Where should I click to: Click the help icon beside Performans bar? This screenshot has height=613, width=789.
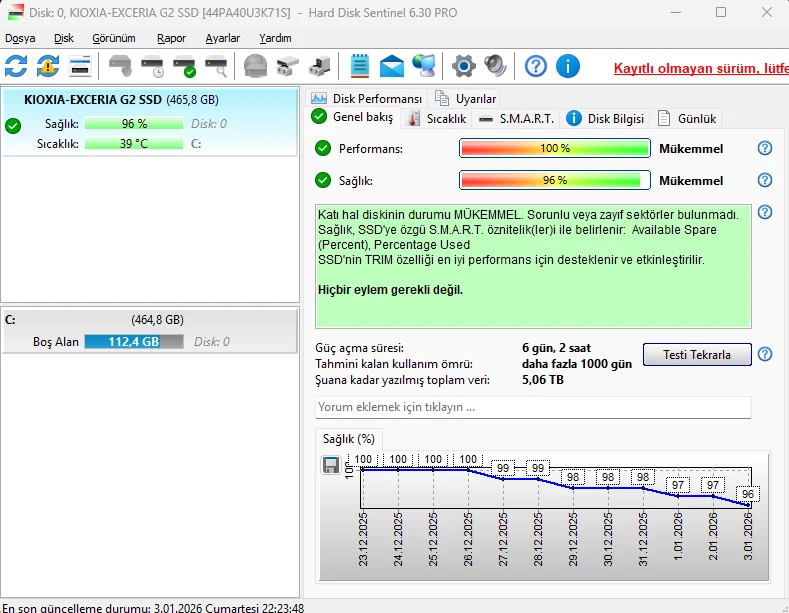coord(765,148)
